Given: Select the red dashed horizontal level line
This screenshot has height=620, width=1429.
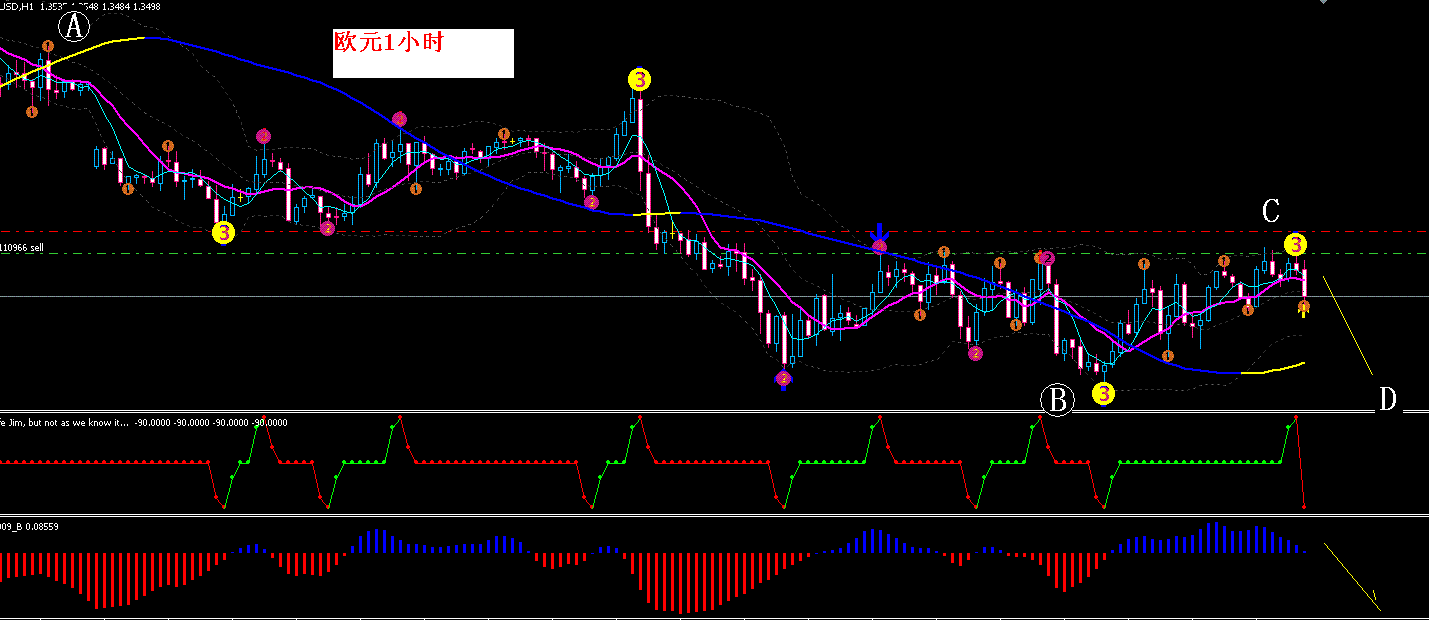Looking at the screenshot, I should point(714,231).
